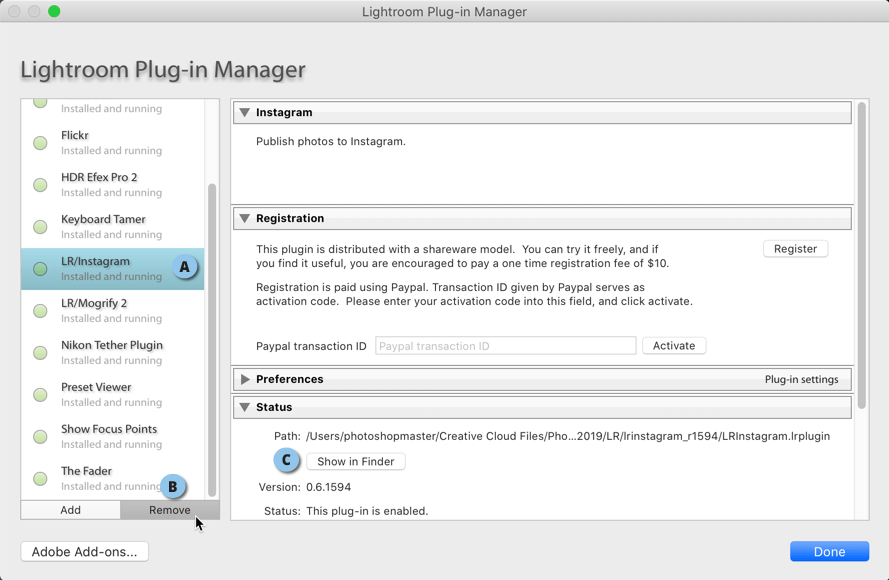This screenshot has height=580, width=889.
Task: Select the Flickr plug-in entry
Action: tap(112, 143)
